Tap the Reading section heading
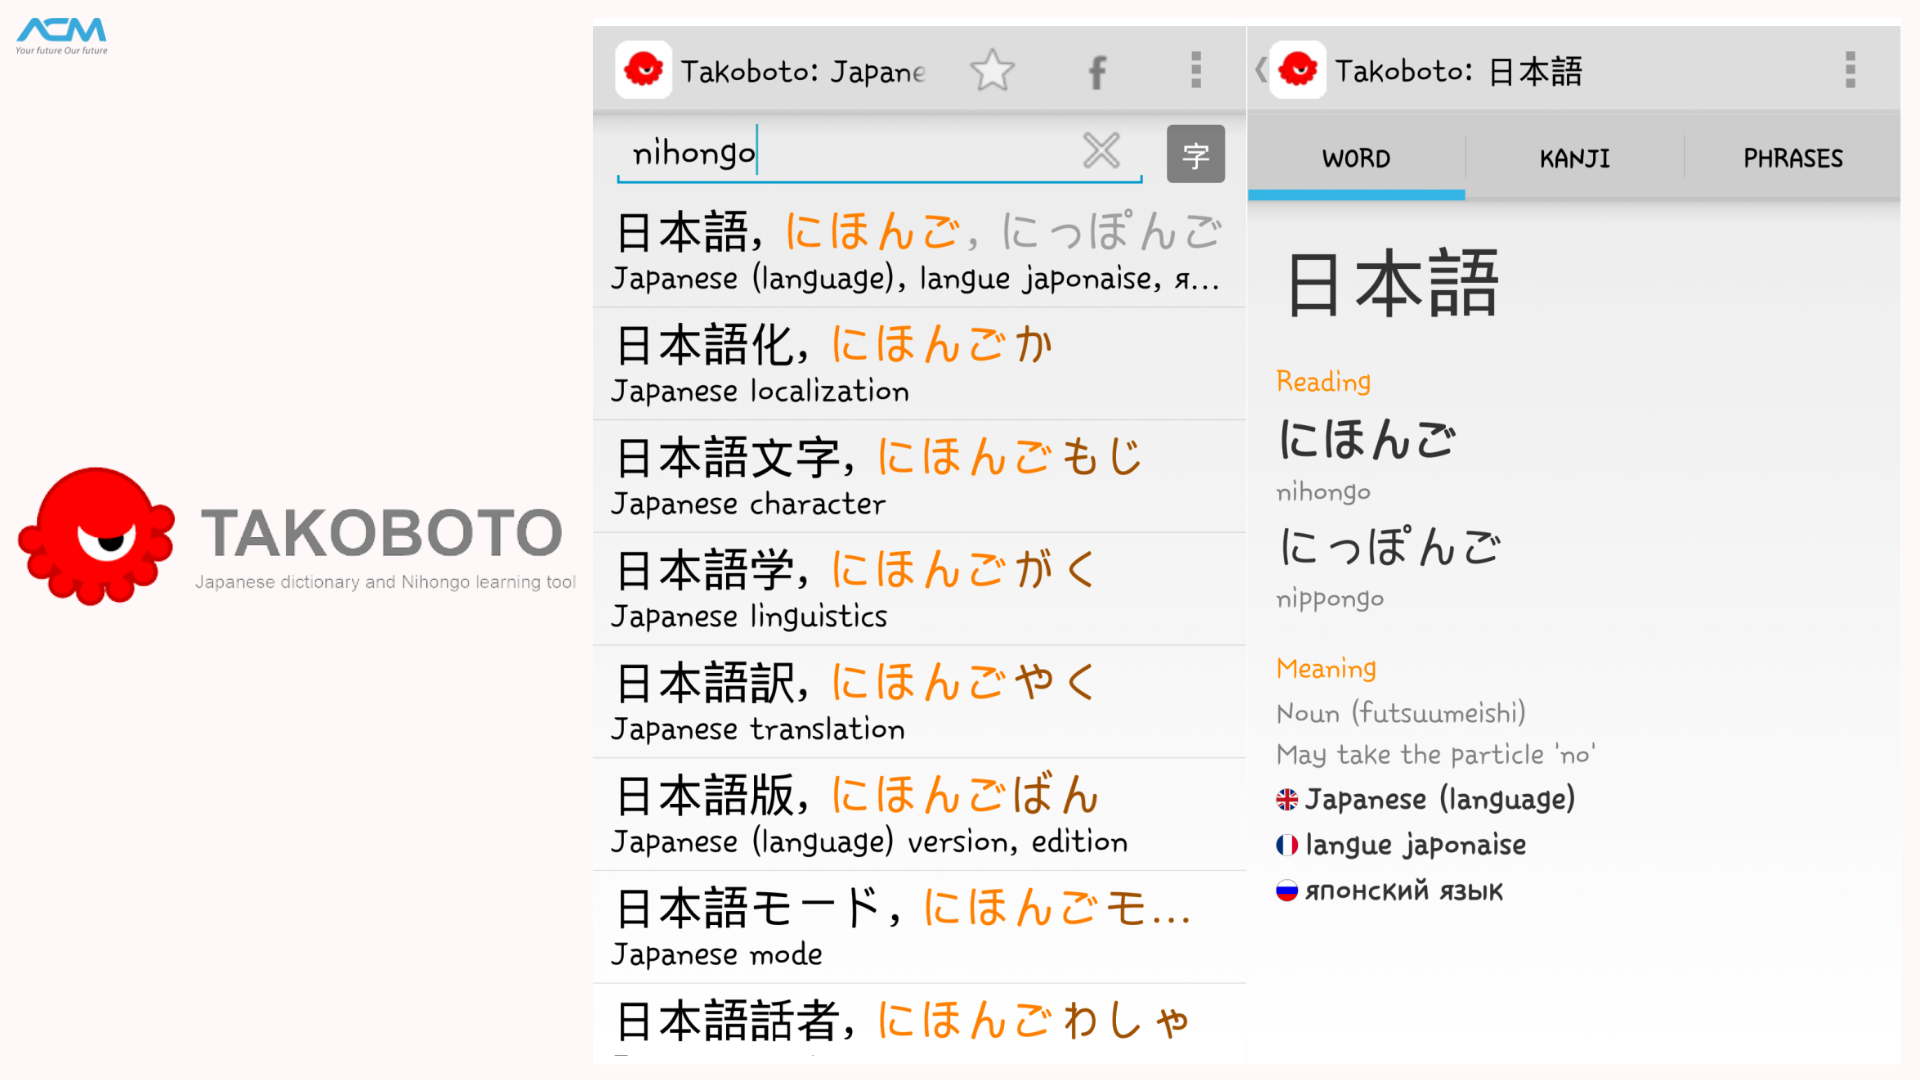1920x1080 pixels. point(1323,382)
